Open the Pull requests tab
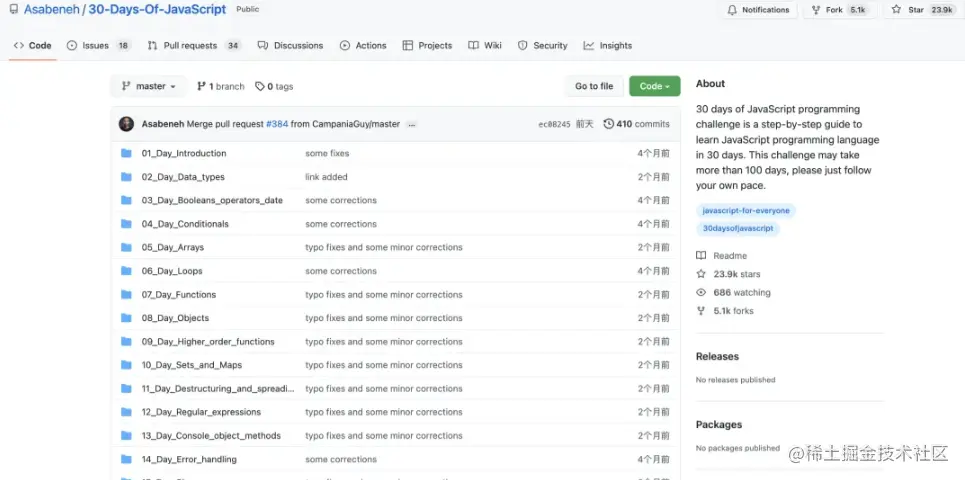 [193, 46]
